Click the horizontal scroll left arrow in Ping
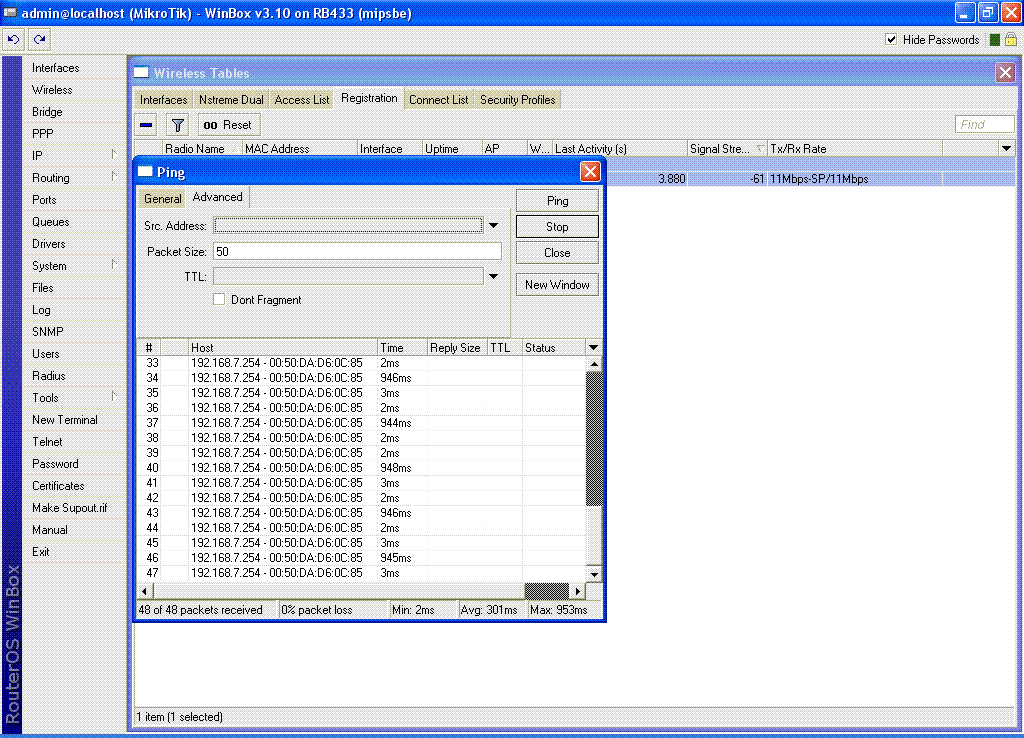The height and width of the screenshot is (738, 1024). pos(145,591)
